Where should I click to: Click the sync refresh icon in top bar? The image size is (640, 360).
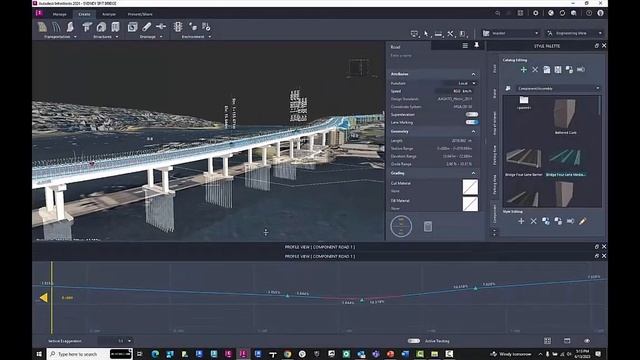coord(562,13)
